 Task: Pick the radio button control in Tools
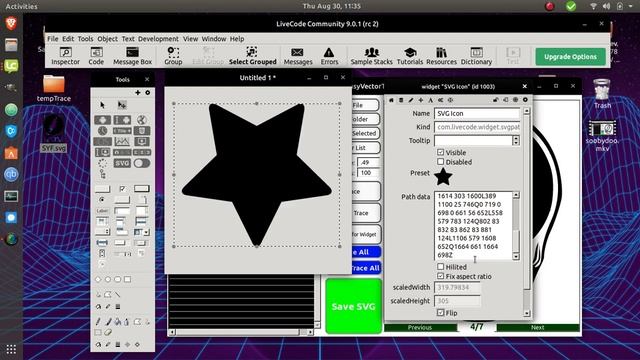click(x=102, y=200)
